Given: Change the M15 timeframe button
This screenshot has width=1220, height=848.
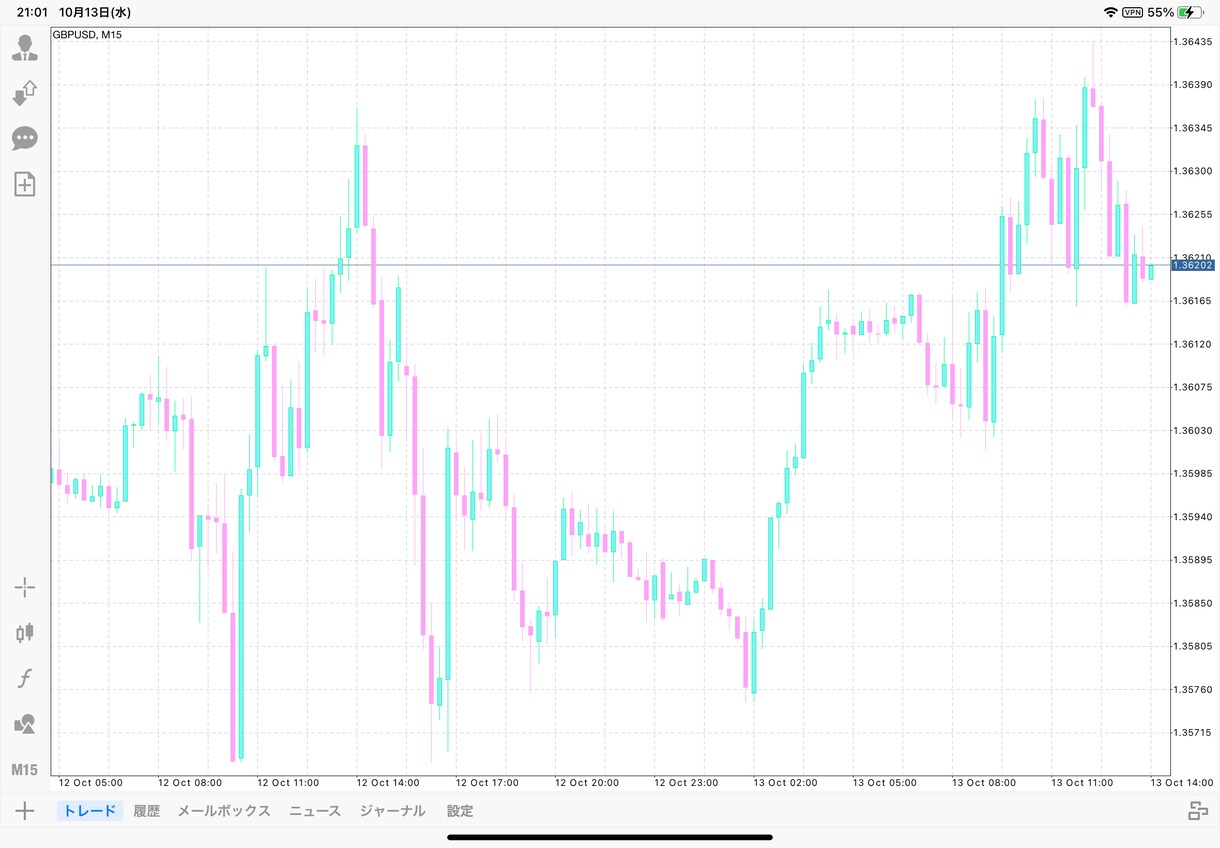Looking at the screenshot, I should [25, 770].
